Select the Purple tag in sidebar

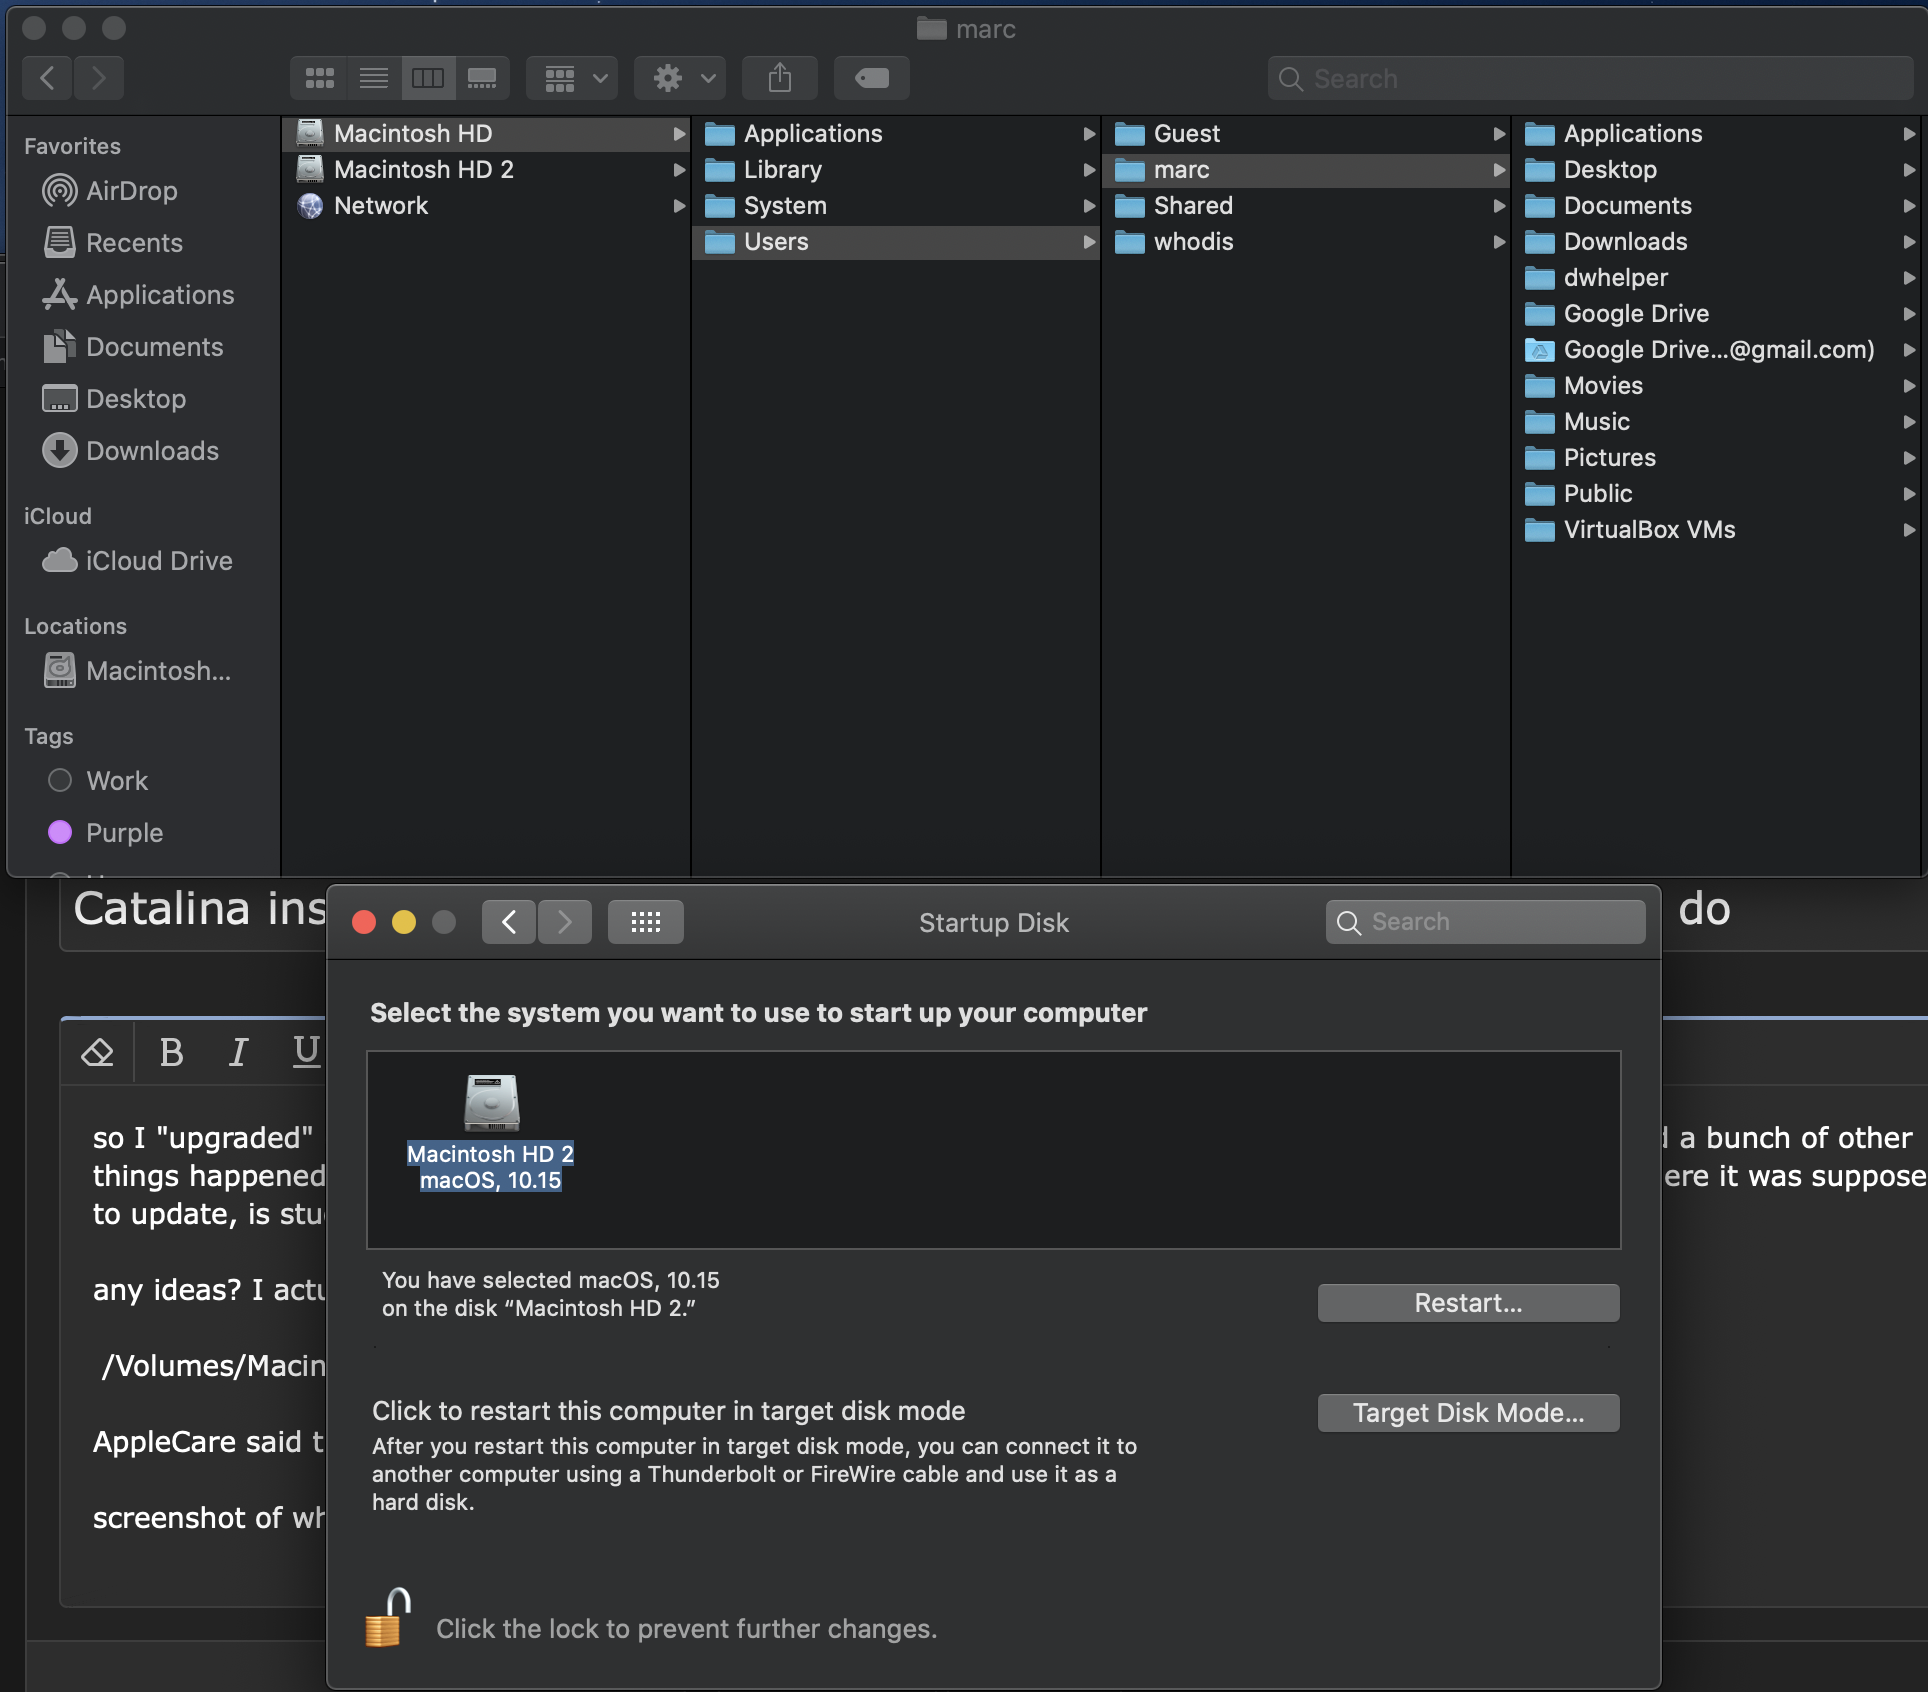pyautogui.click(x=124, y=833)
